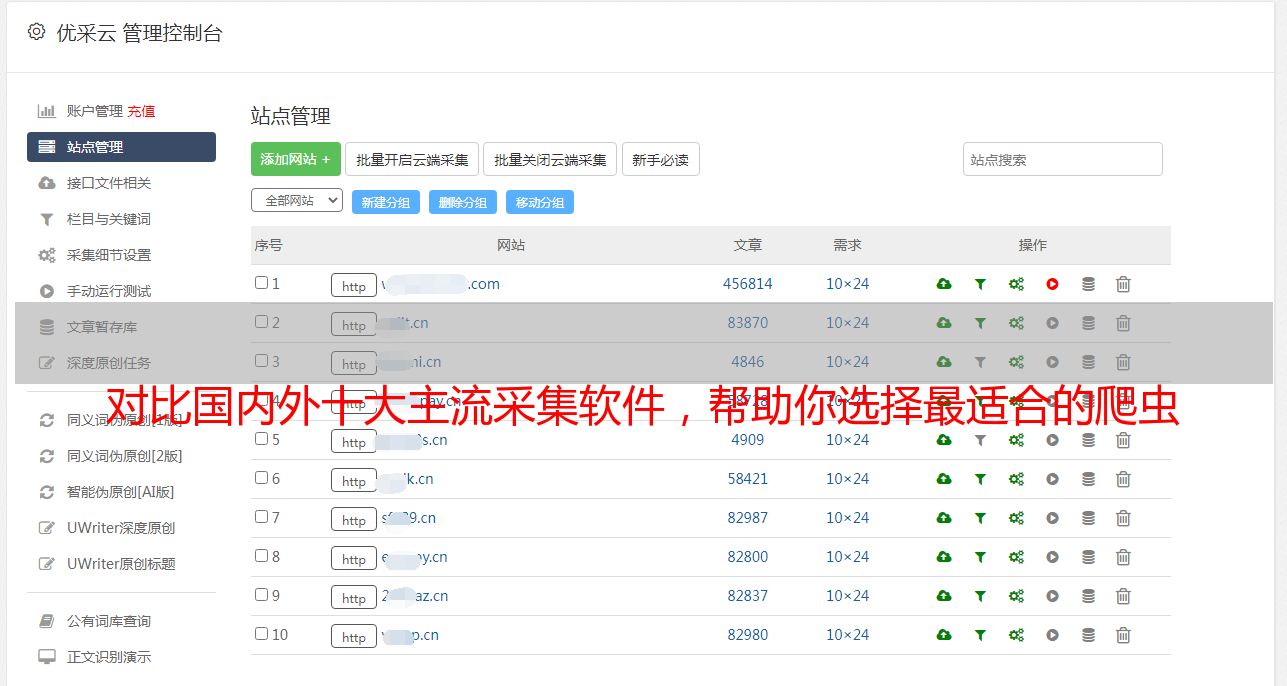Click the database stack icon in row 9
Image resolution: width=1287 pixels, height=686 pixels.
pyautogui.click(x=1088, y=596)
